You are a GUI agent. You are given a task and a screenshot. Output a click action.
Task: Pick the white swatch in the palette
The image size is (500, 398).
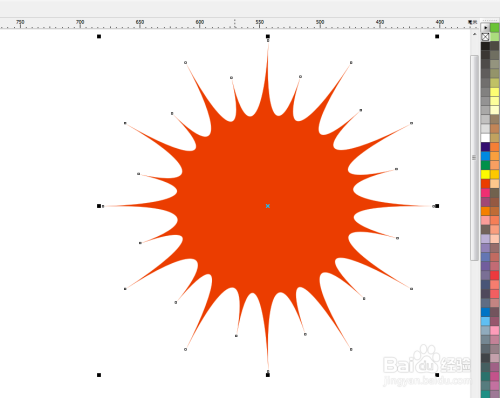[485, 138]
